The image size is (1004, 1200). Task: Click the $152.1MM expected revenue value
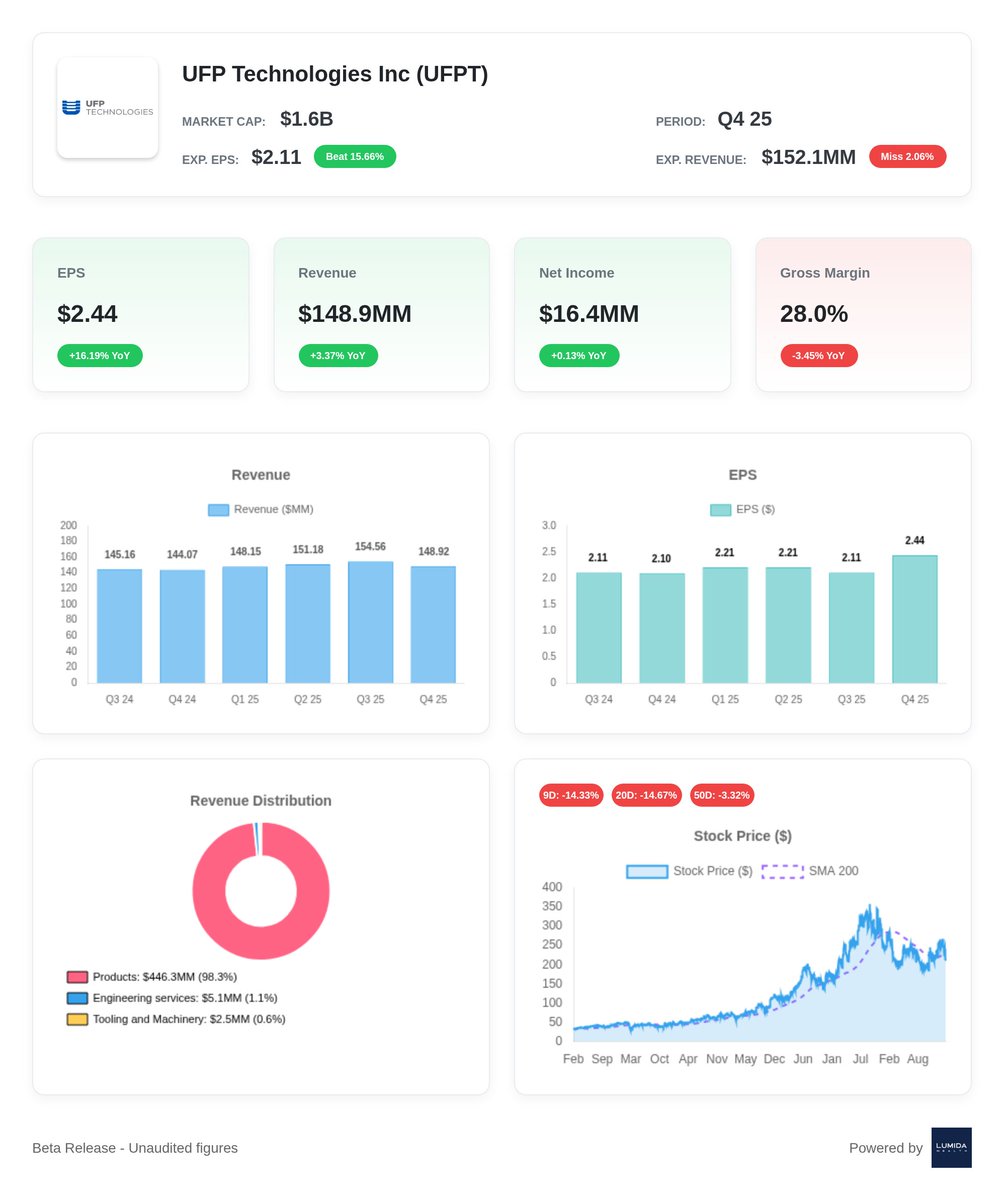(809, 157)
